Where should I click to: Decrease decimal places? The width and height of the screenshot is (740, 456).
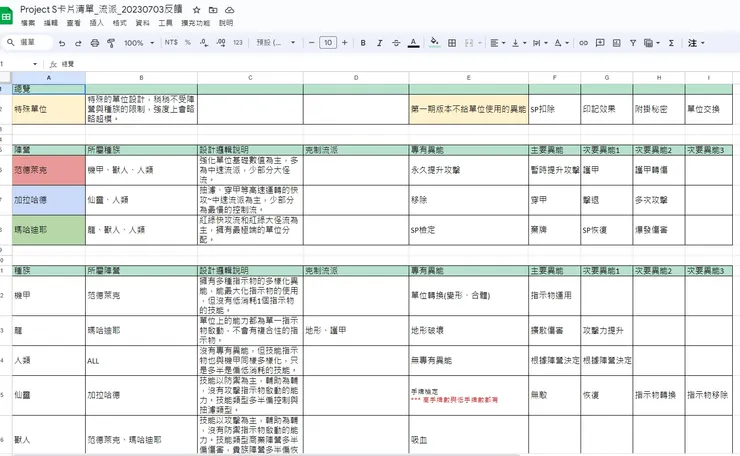pos(204,42)
